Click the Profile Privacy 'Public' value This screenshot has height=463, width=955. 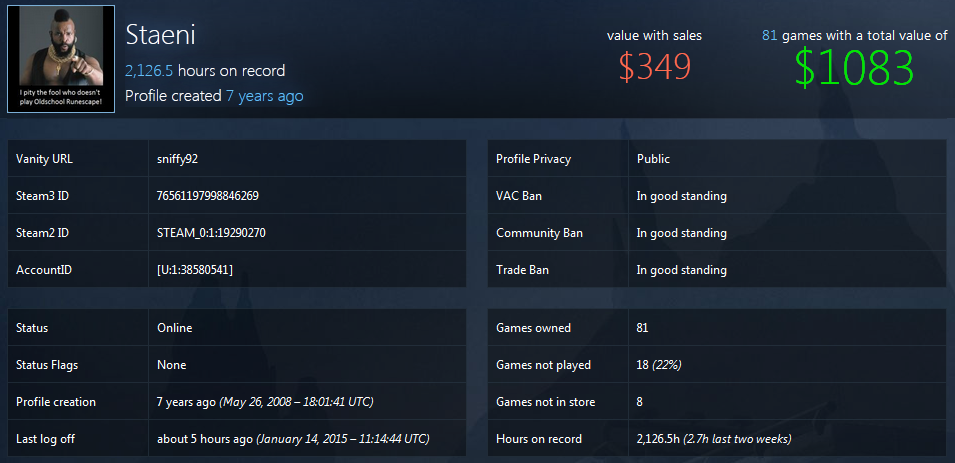pos(653,159)
